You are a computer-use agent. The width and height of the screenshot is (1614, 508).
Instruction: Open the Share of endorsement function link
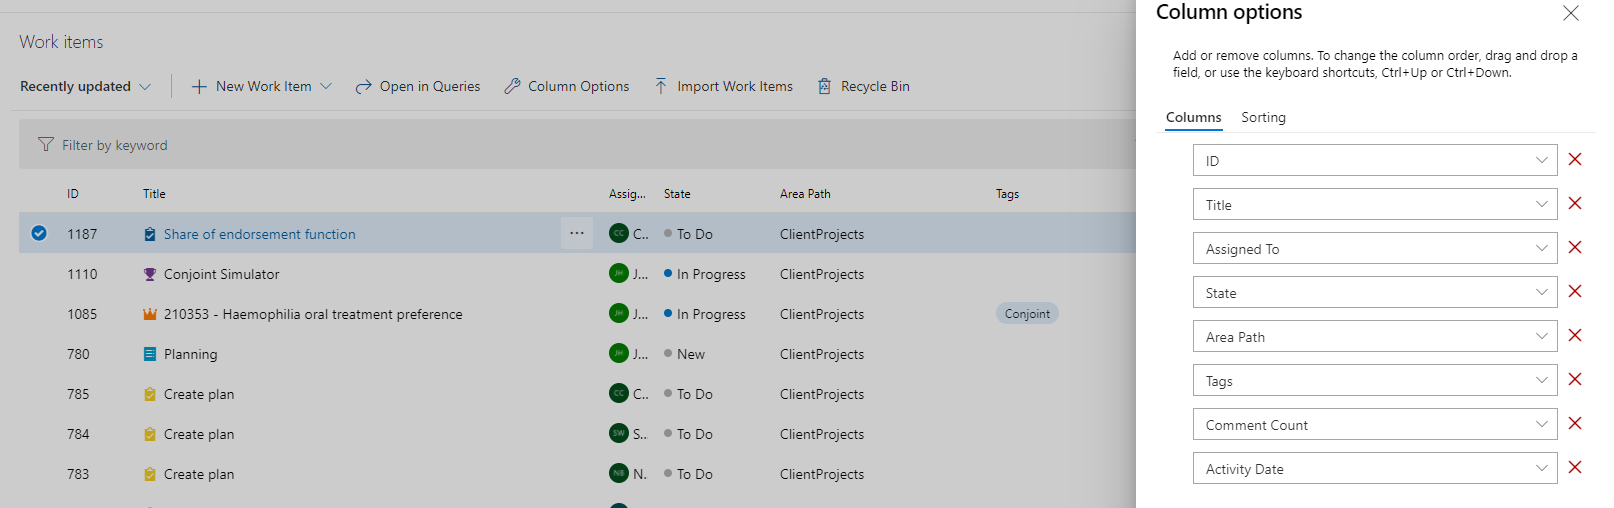(x=260, y=234)
